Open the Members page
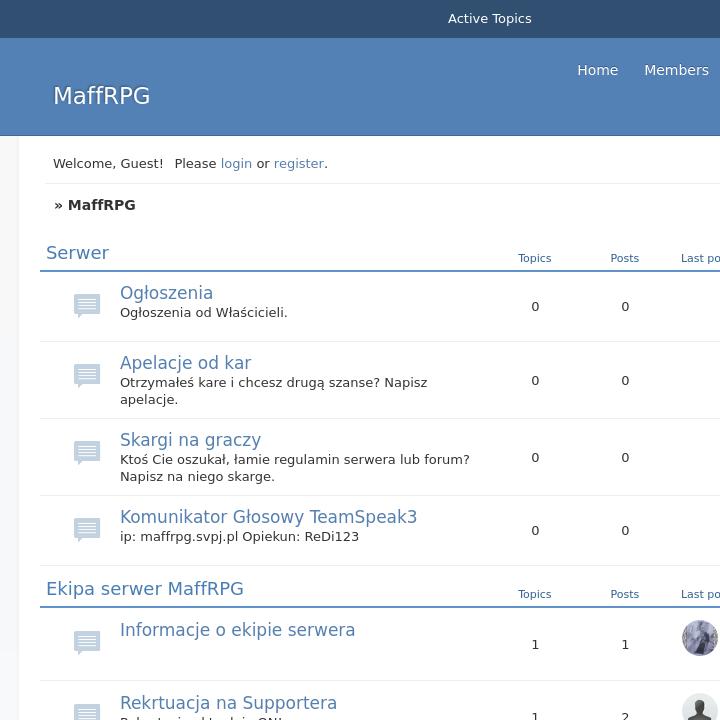 tap(676, 70)
